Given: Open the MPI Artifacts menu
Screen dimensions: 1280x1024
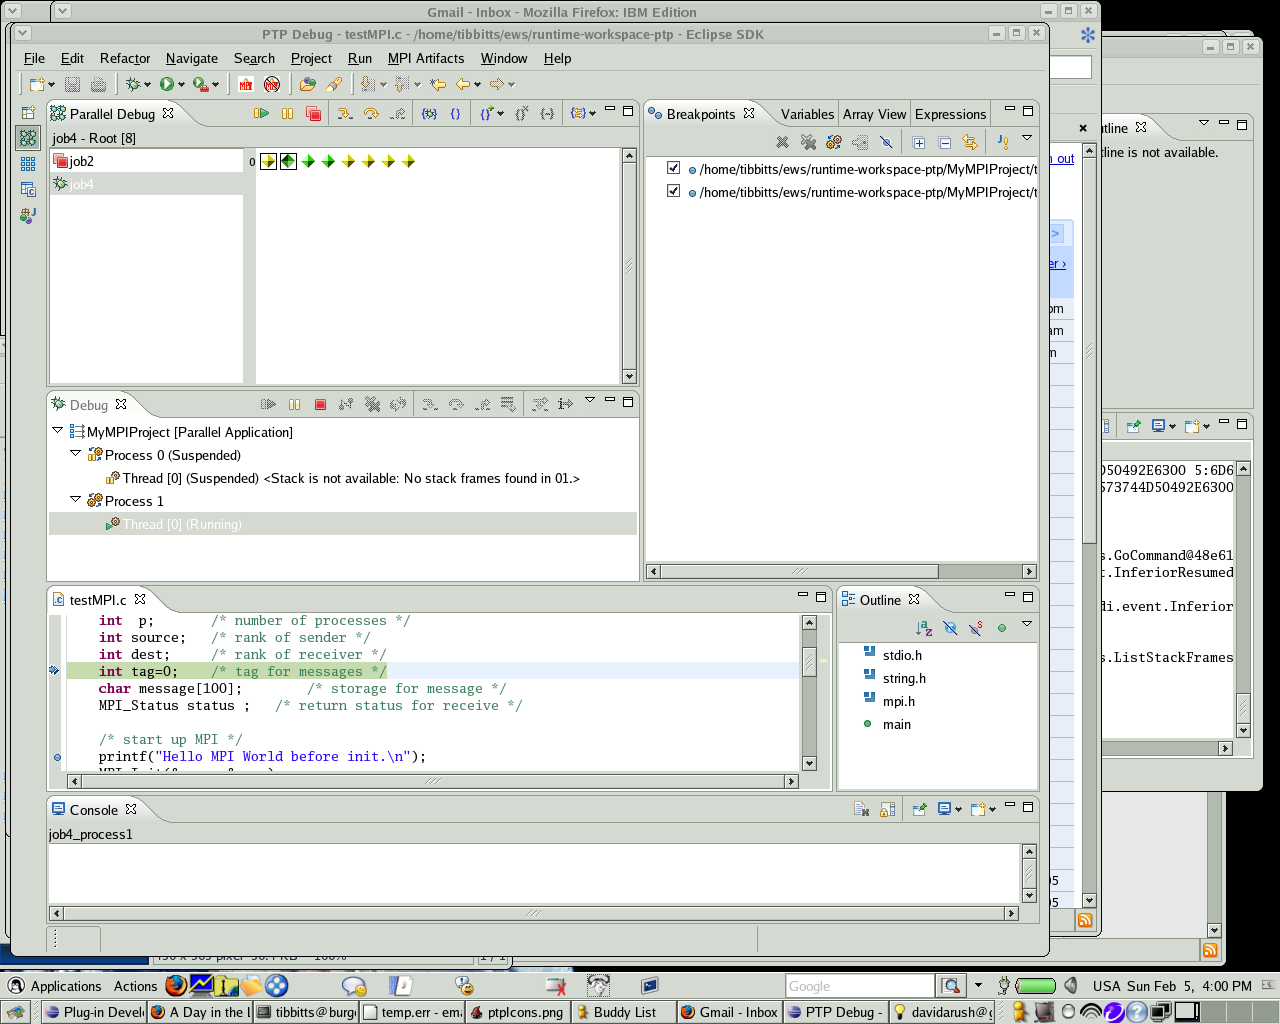Looking at the screenshot, I should click(x=426, y=58).
